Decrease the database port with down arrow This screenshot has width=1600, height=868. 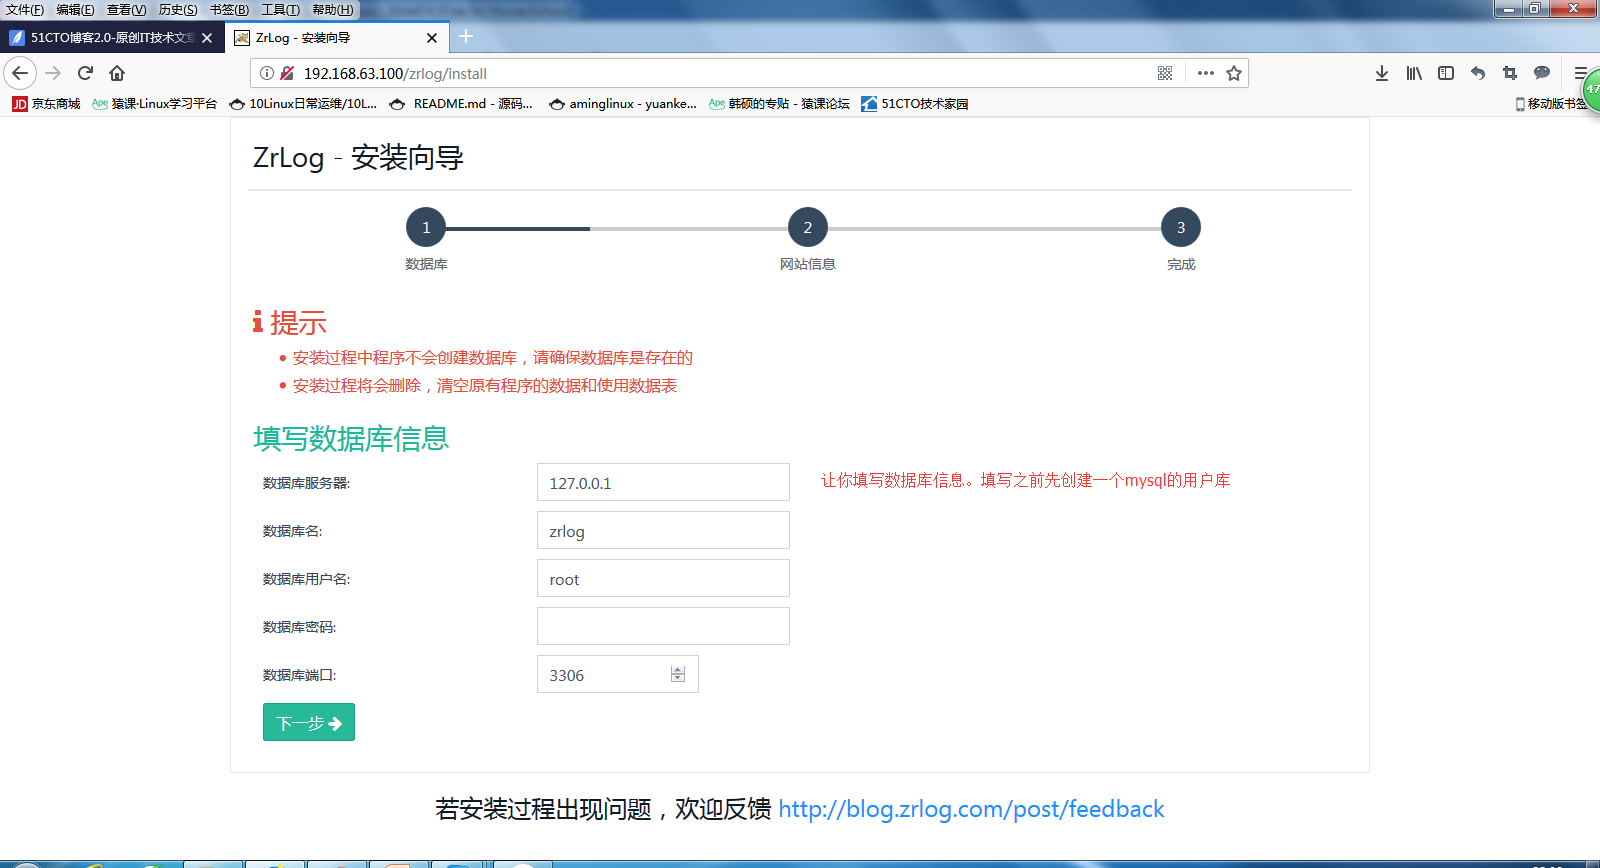(678, 679)
